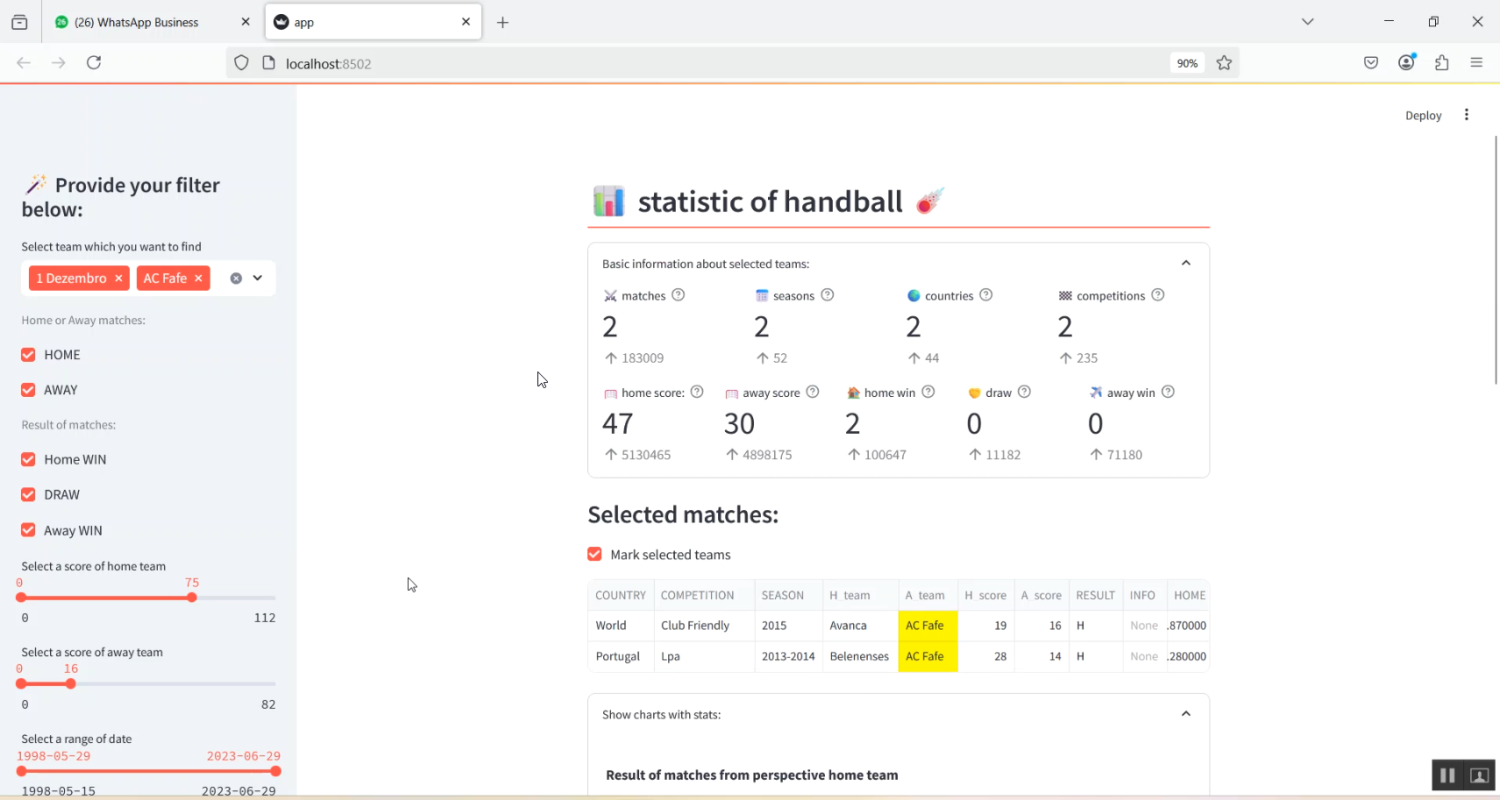Click the Deploy button

click(1423, 115)
